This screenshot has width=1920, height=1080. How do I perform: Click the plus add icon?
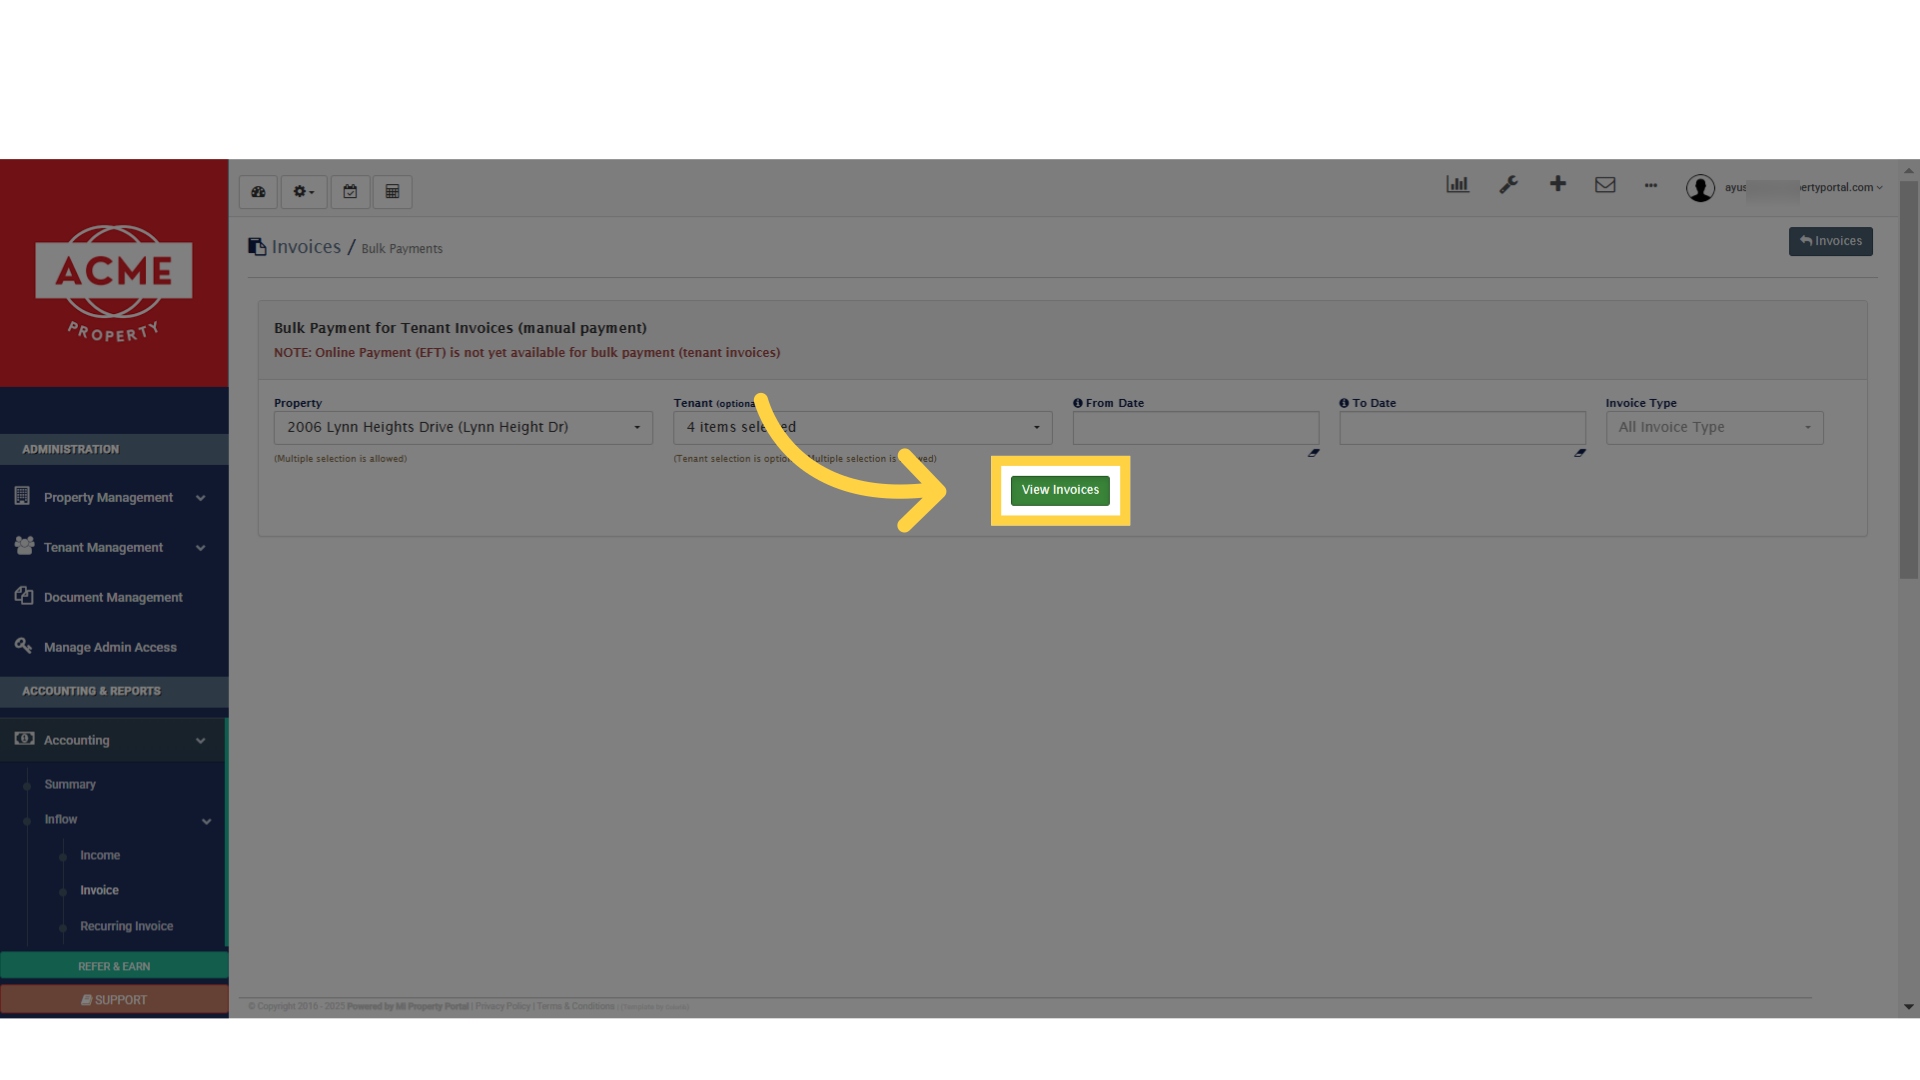tap(1557, 184)
